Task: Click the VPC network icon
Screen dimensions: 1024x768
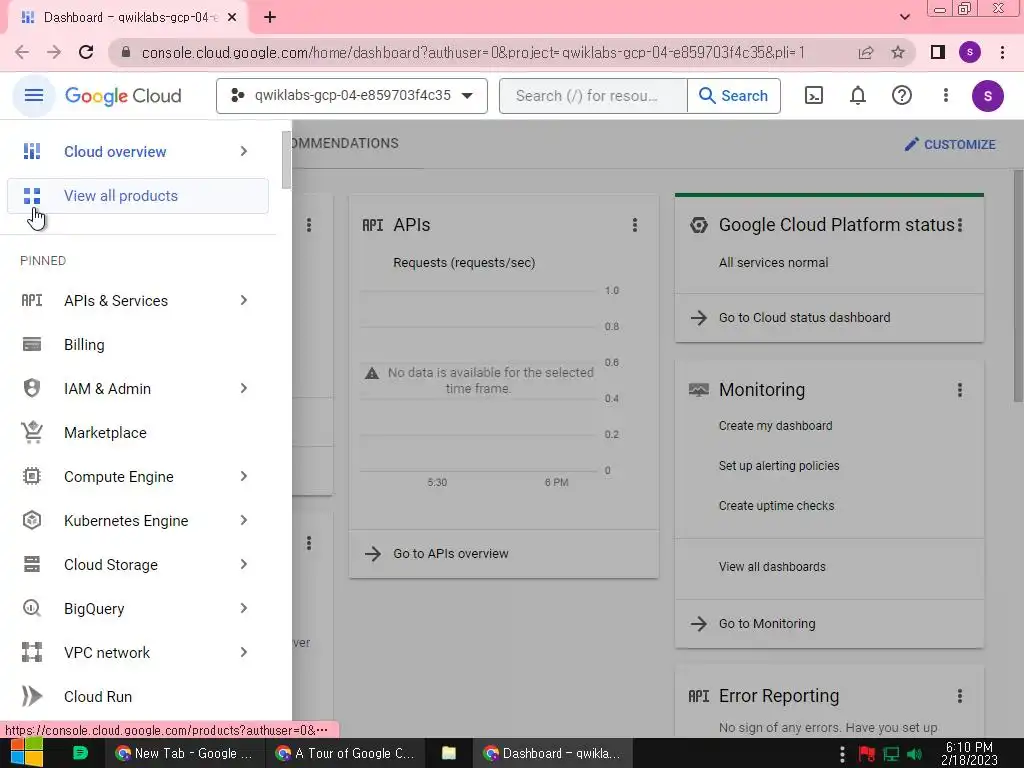Action: click(31, 652)
